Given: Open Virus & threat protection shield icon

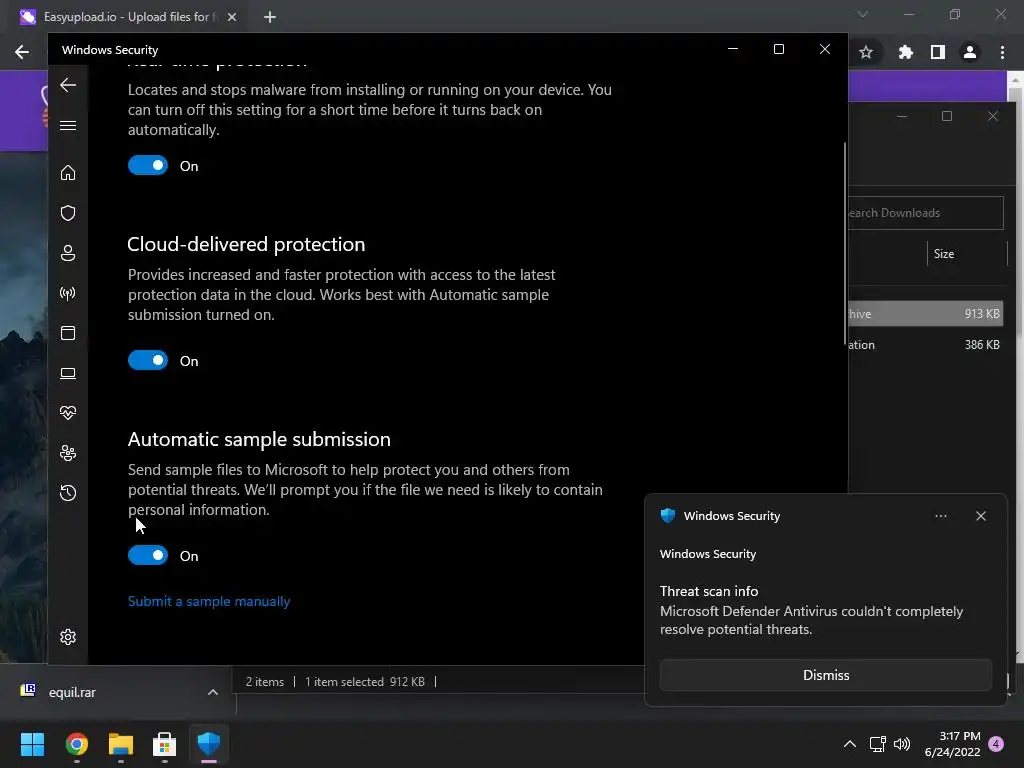Looking at the screenshot, I should (x=68, y=213).
